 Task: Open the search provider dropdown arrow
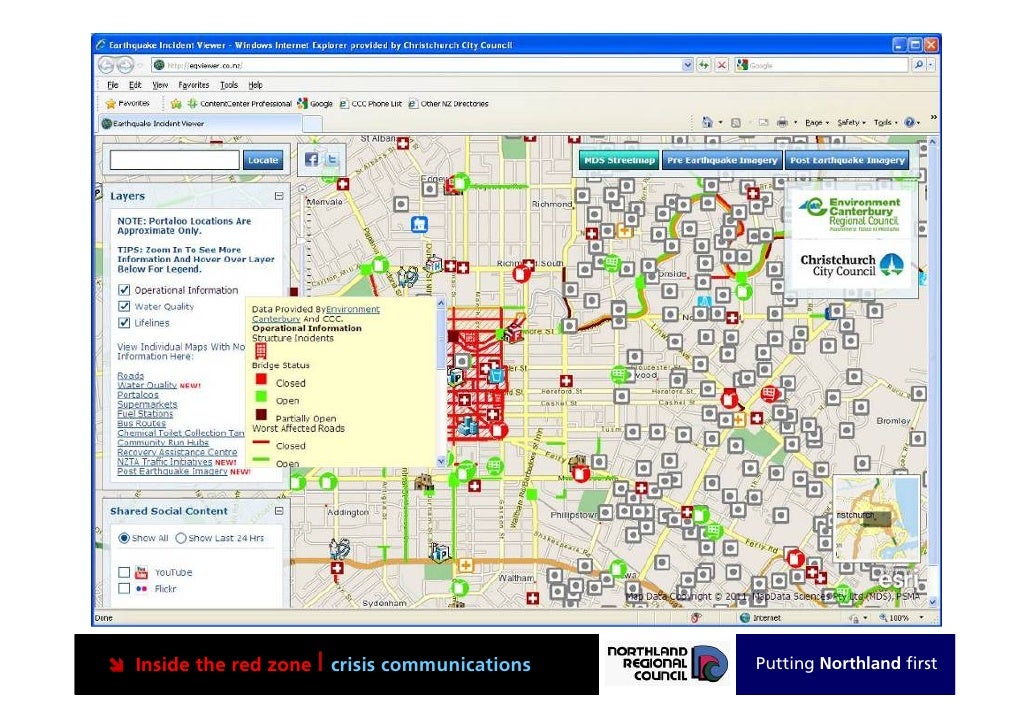click(931, 64)
